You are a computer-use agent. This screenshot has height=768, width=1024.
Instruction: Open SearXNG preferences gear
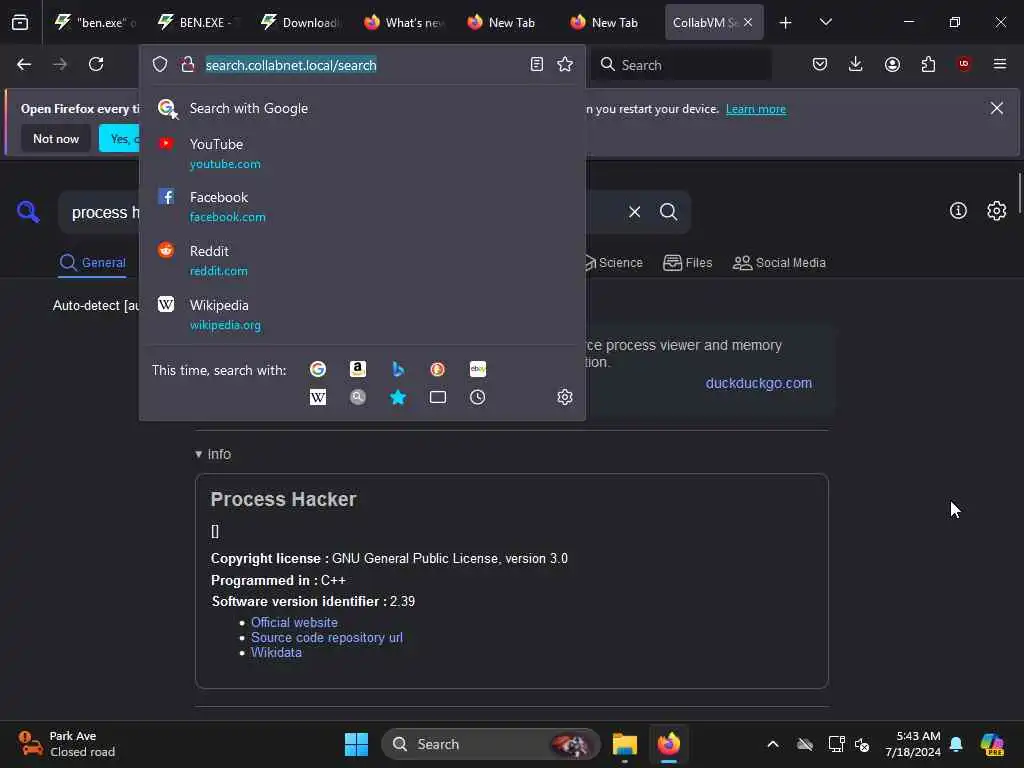997,211
